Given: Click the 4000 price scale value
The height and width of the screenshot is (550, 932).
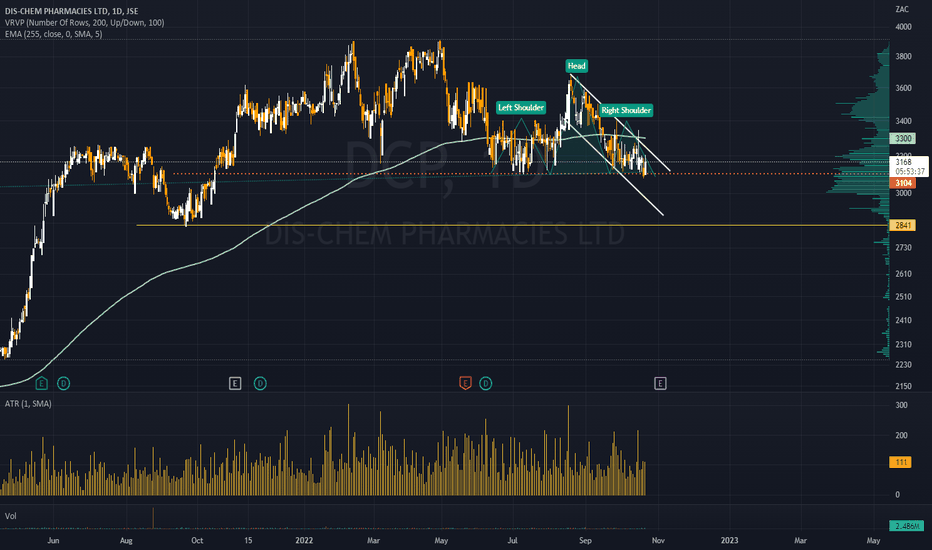Looking at the screenshot, I should click(903, 27).
